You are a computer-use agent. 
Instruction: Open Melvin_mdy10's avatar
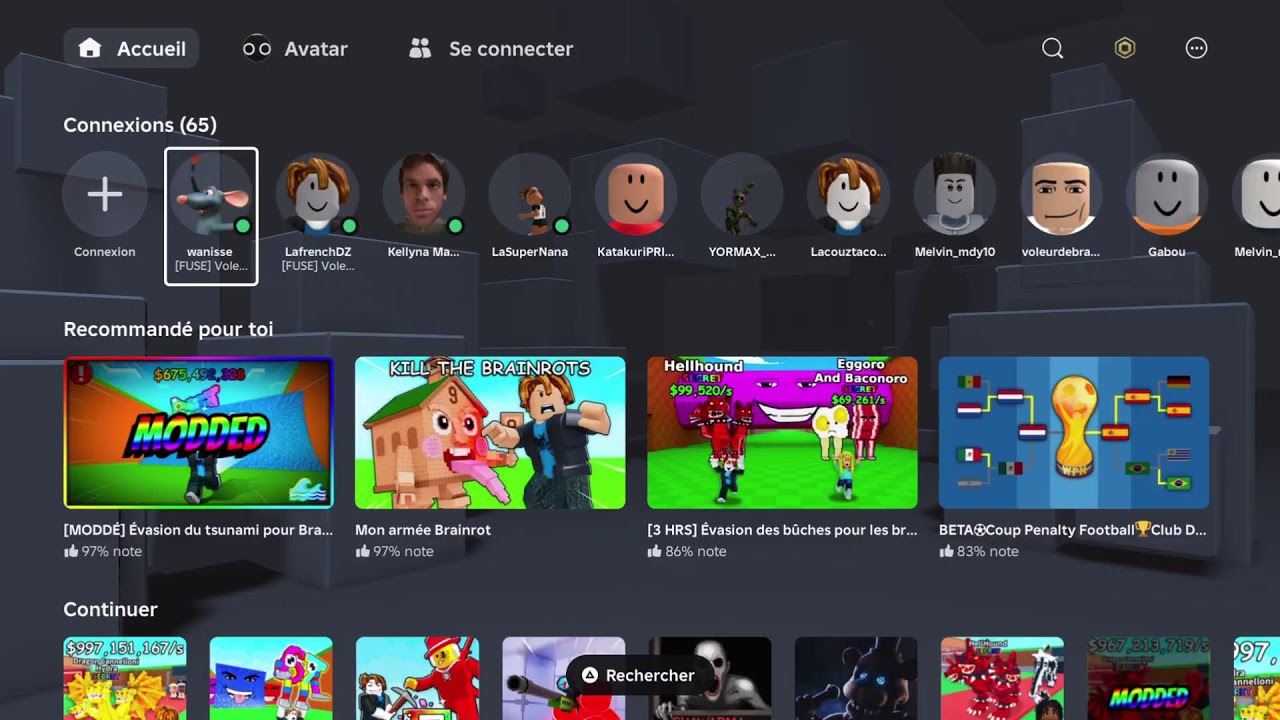coord(955,194)
